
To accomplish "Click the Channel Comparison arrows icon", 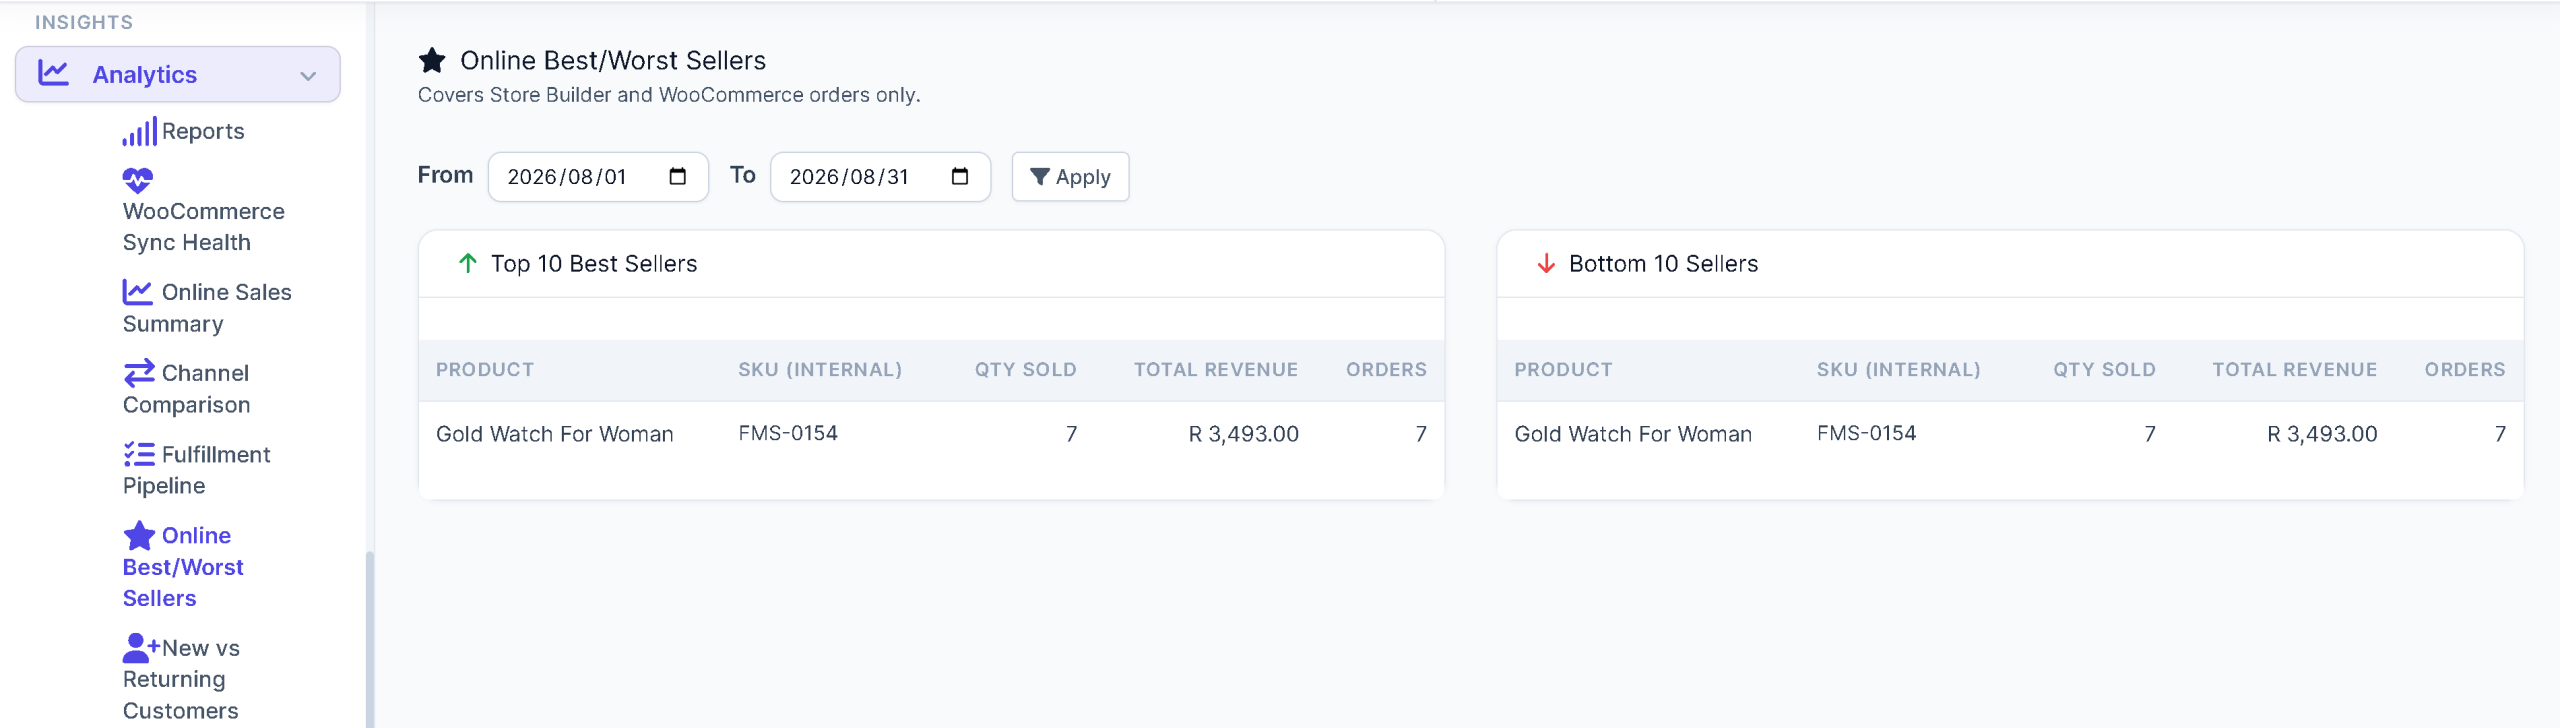I will (139, 373).
